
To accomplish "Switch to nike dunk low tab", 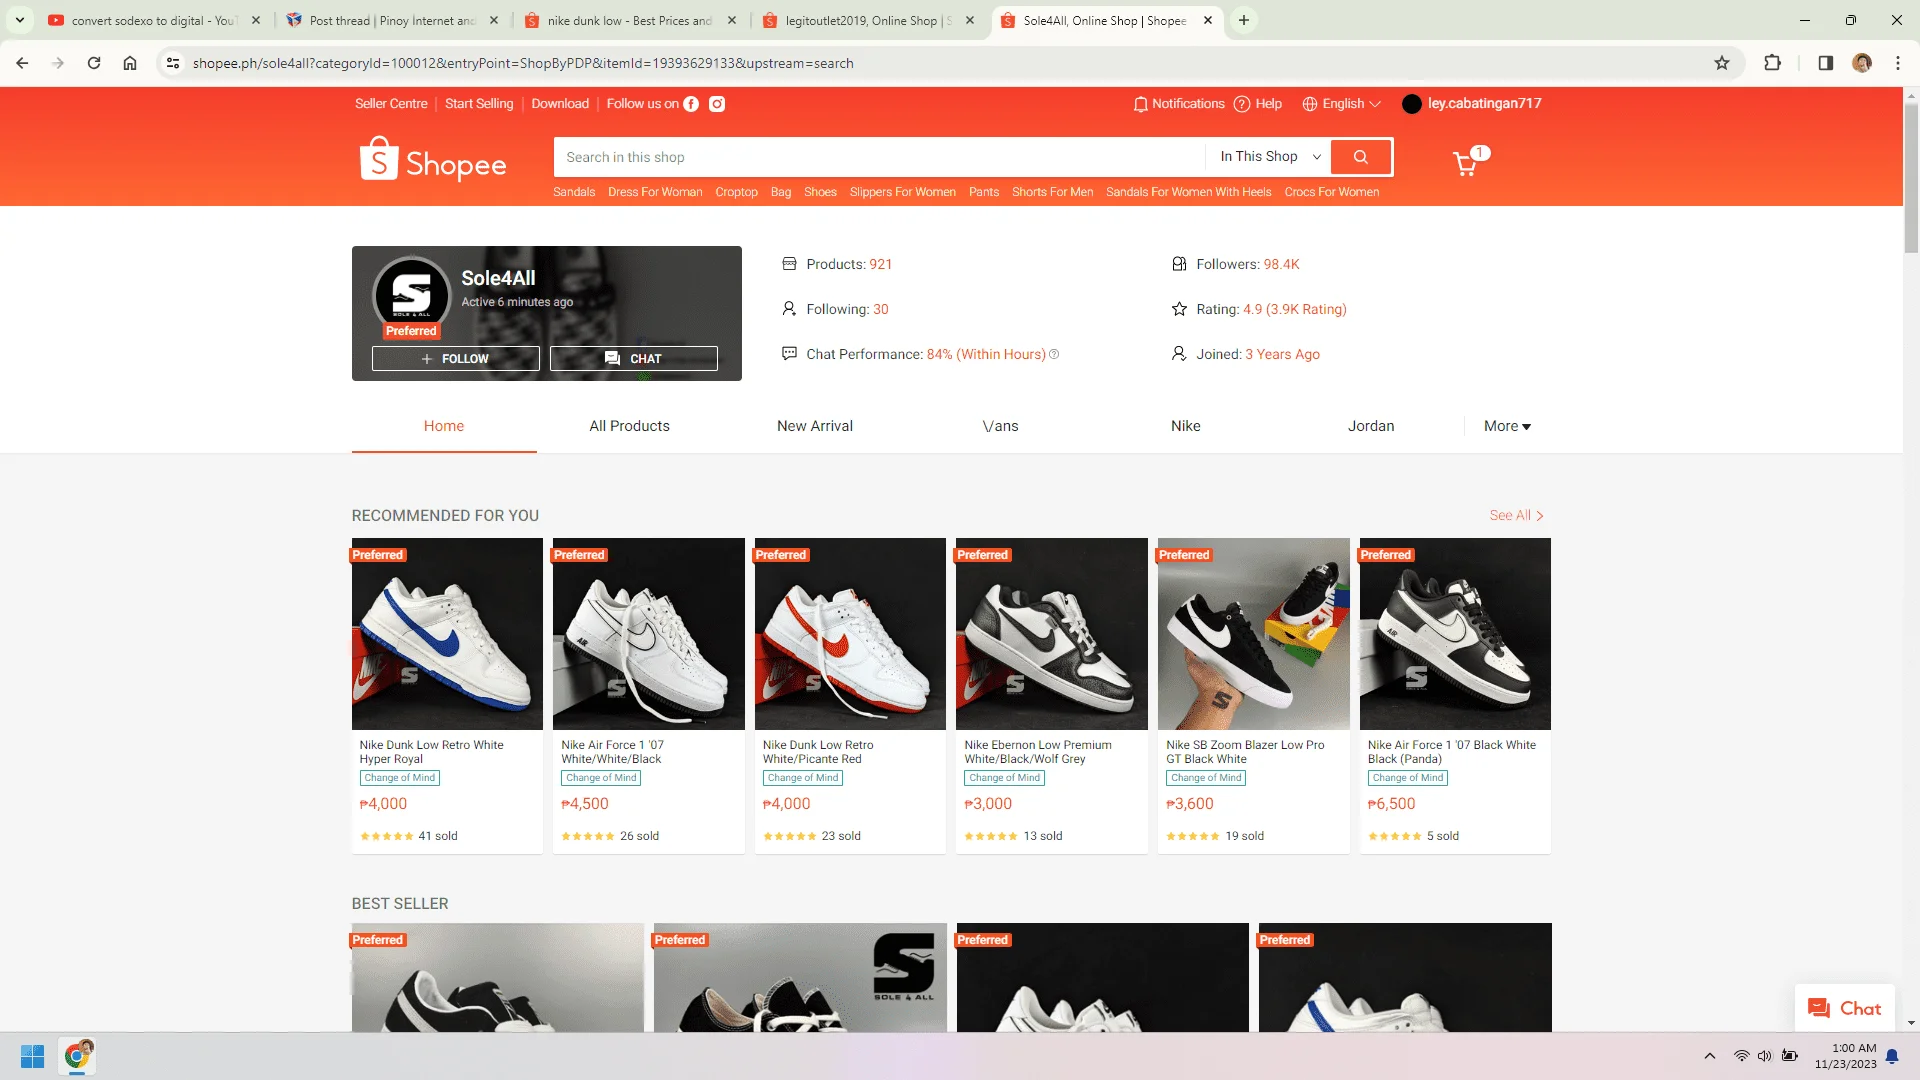I will [x=630, y=20].
